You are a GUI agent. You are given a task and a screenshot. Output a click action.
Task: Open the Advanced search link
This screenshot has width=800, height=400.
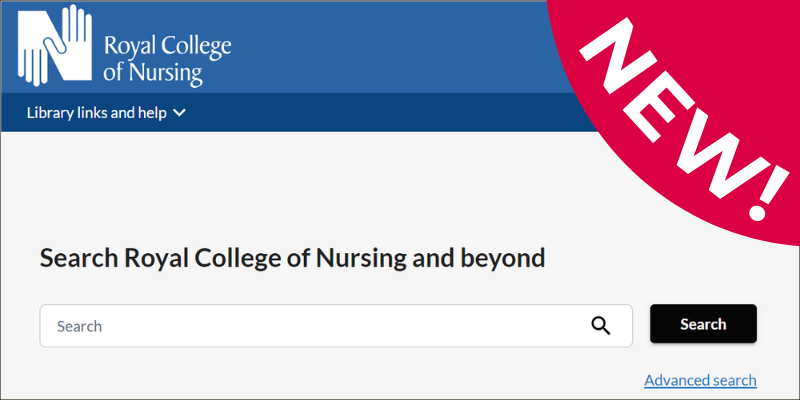[x=700, y=380]
